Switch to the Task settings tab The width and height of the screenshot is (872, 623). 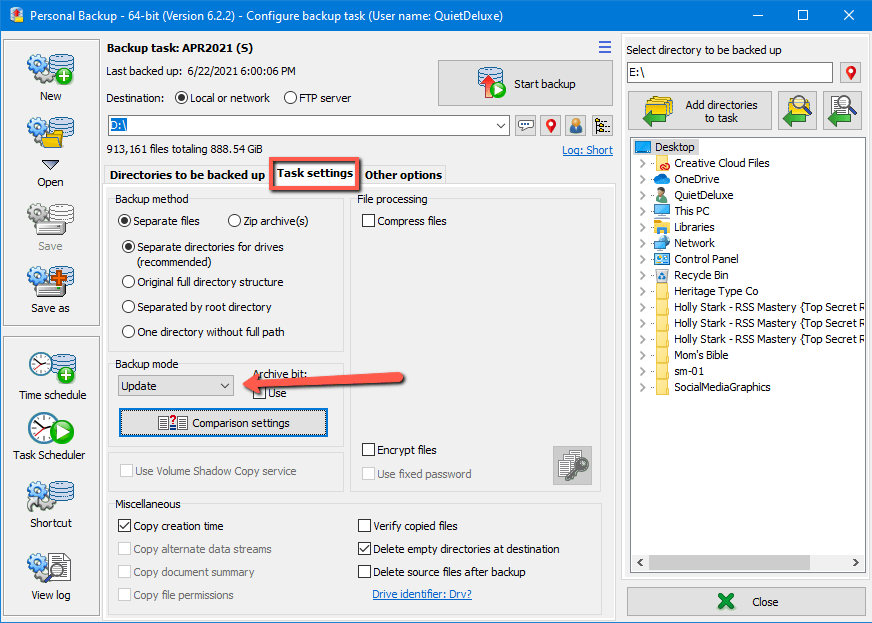tap(315, 173)
